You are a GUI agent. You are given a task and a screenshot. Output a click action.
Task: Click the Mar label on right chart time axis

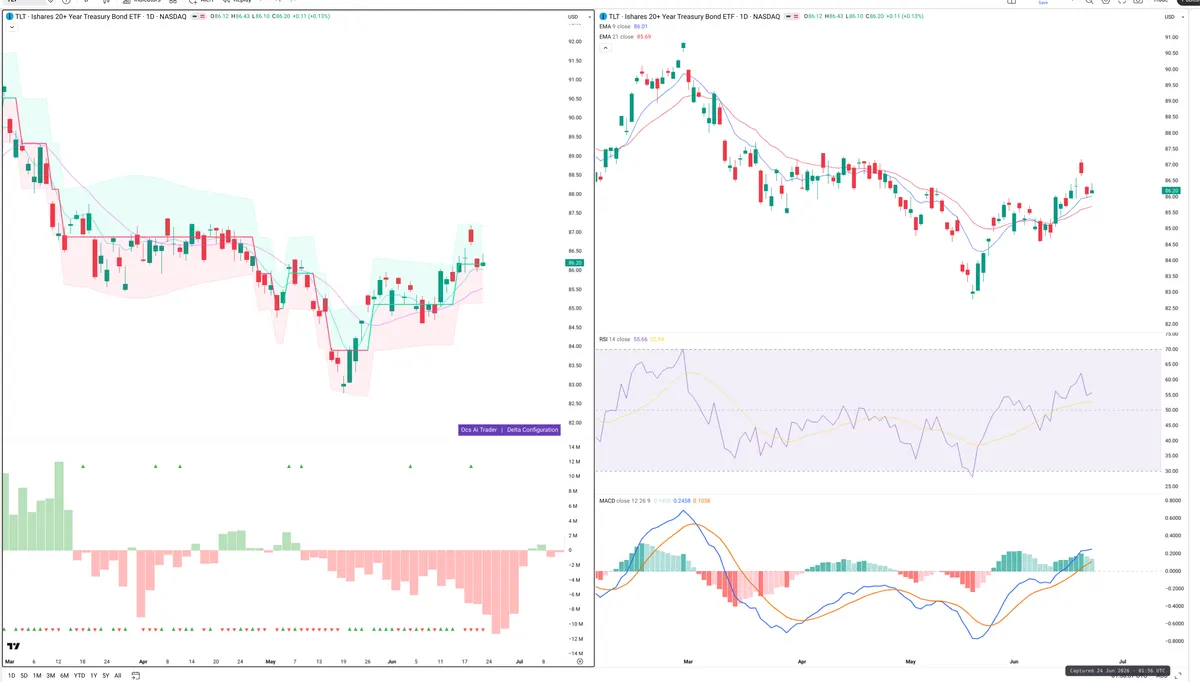pos(686,662)
